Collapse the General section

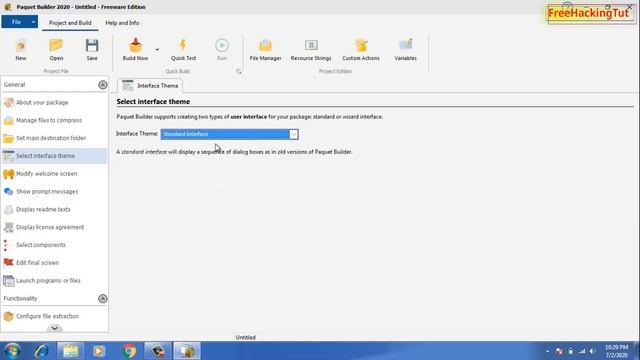click(x=102, y=84)
